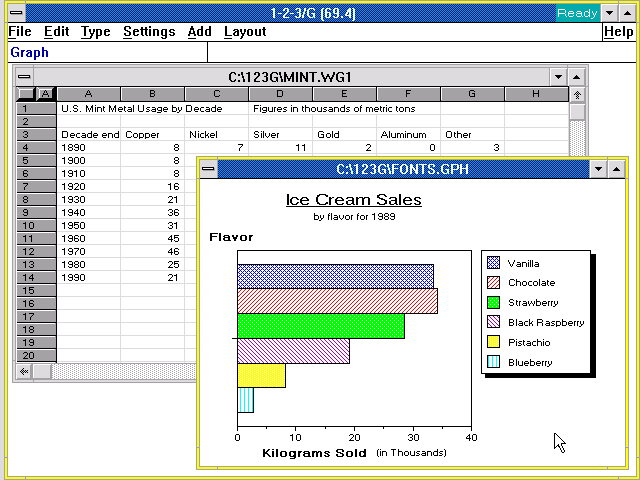Select the yellow Pistachio bar in chart
This screenshot has width=640, height=480.
262,376
